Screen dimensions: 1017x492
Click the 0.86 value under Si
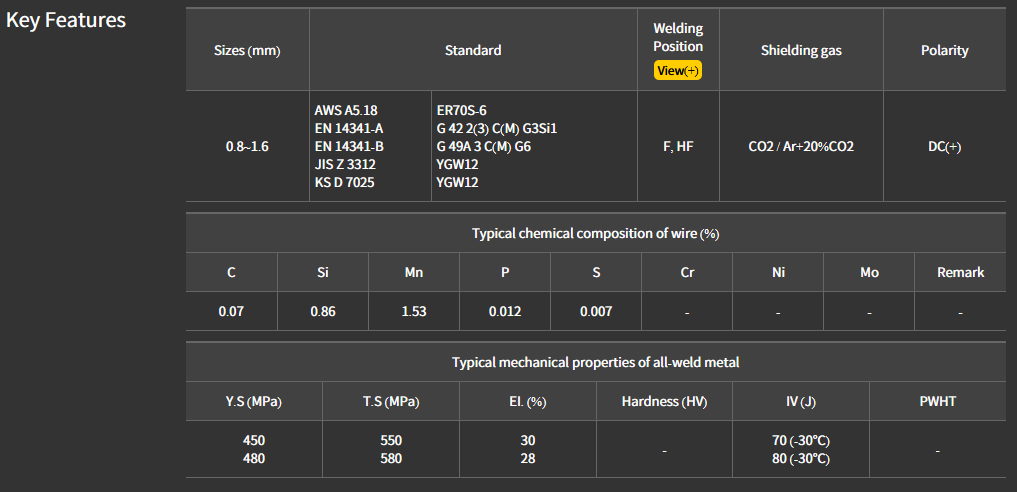click(x=323, y=311)
